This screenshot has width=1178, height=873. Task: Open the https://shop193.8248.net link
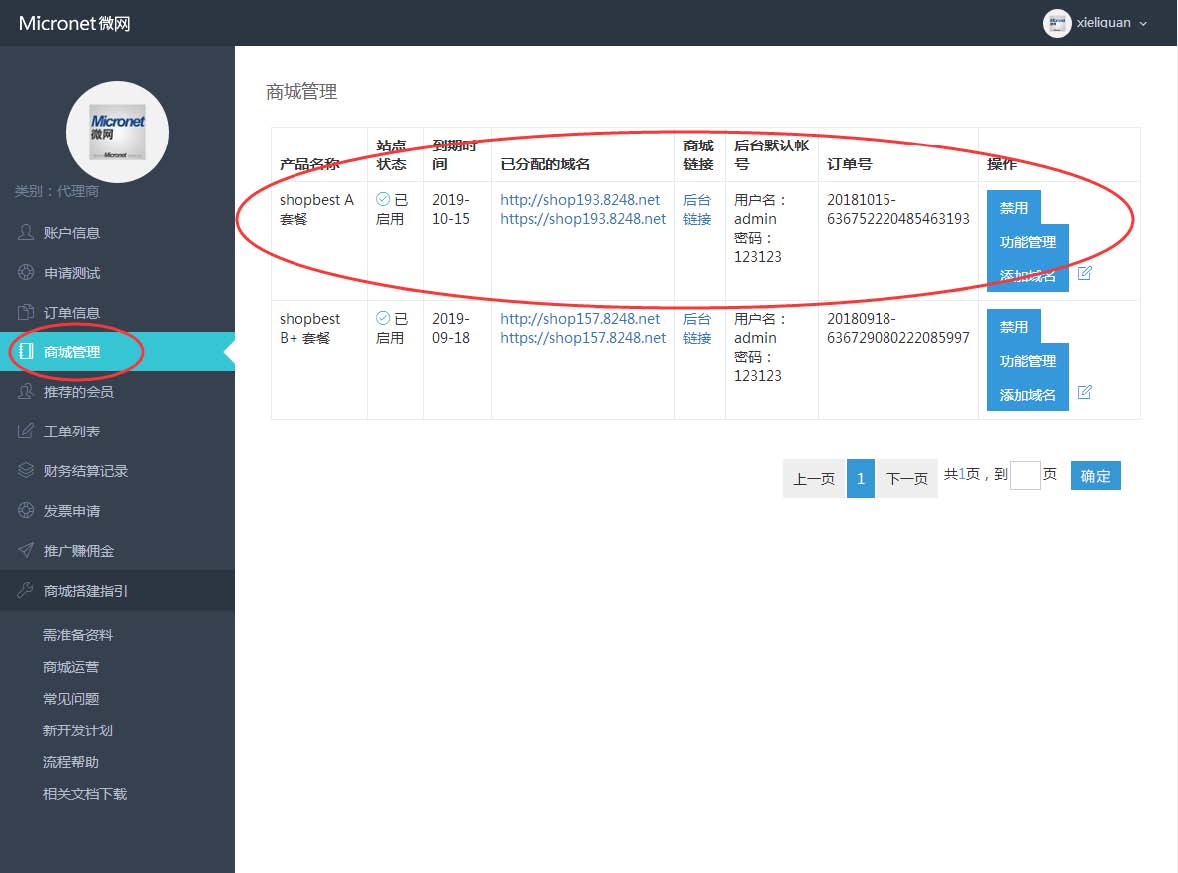tap(583, 219)
